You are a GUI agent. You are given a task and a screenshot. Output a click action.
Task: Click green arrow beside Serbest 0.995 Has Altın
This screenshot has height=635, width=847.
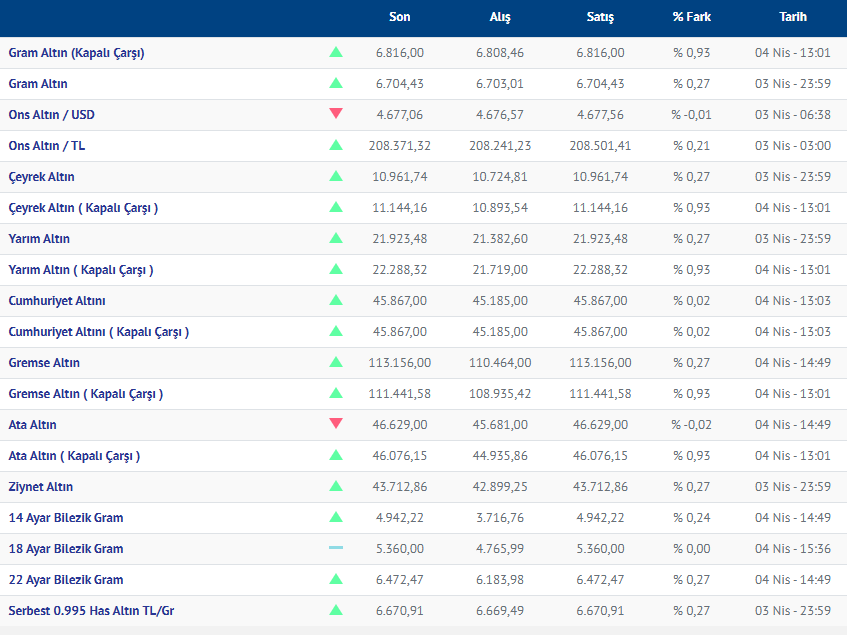pyautogui.click(x=336, y=610)
